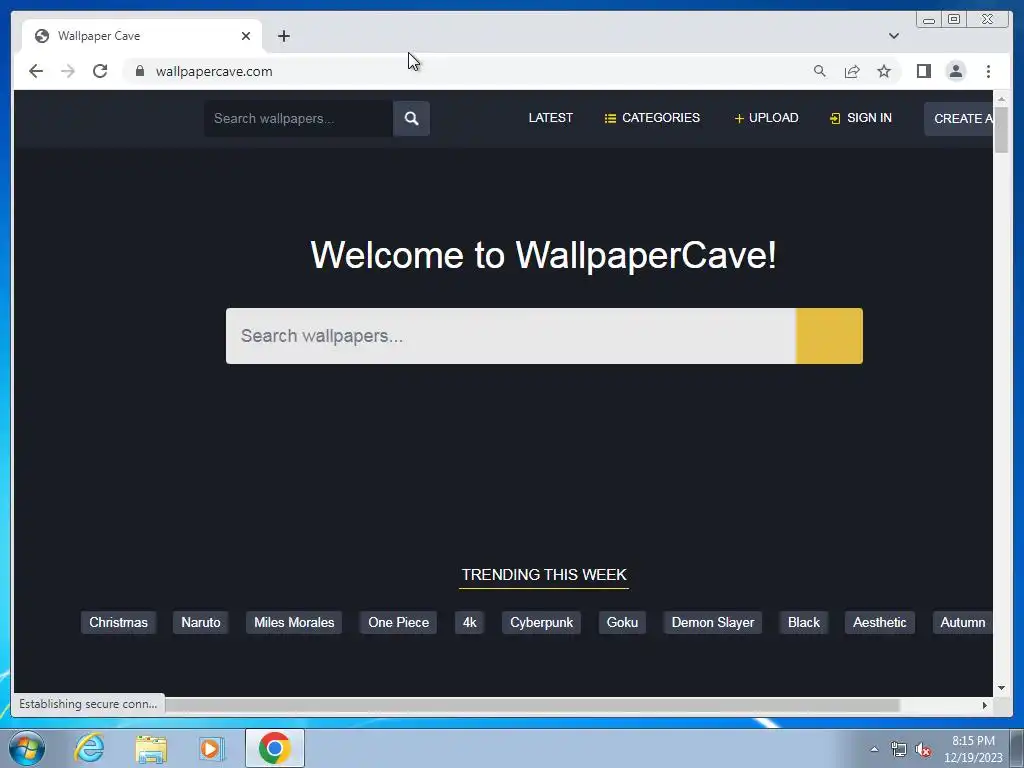Open Windows Explorer folder in taskbar

[x=151, y=748]
